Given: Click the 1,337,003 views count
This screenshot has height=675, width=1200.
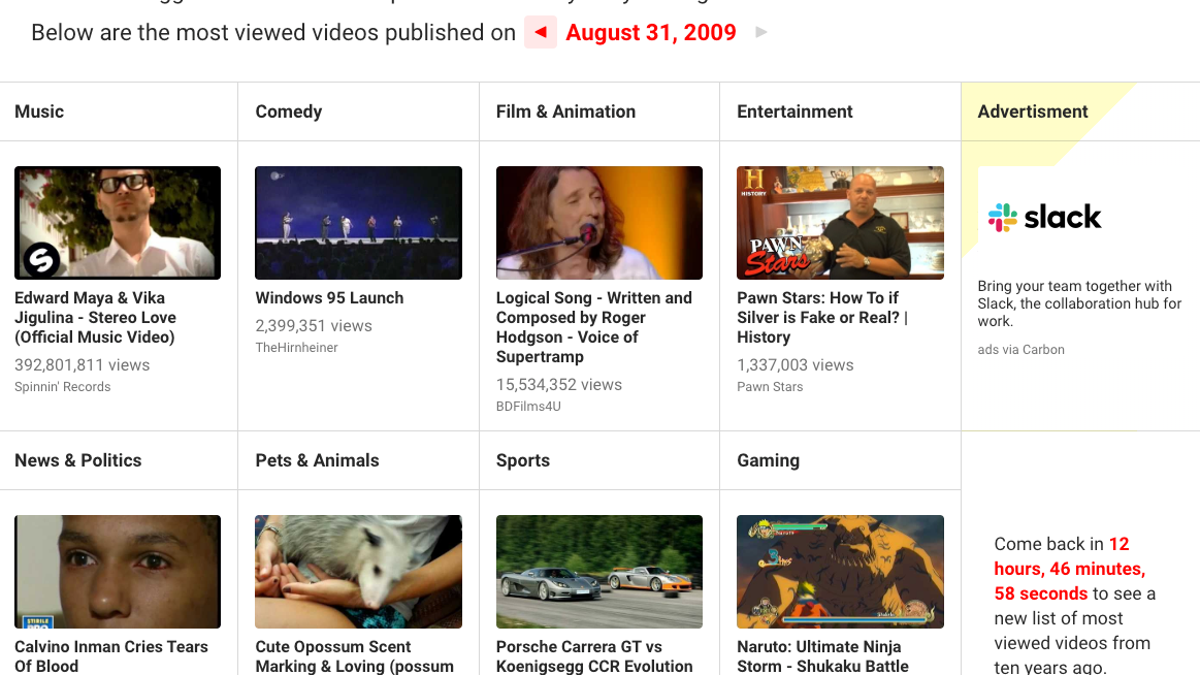Looking at the screenshot, I should (x=795, y=366).
